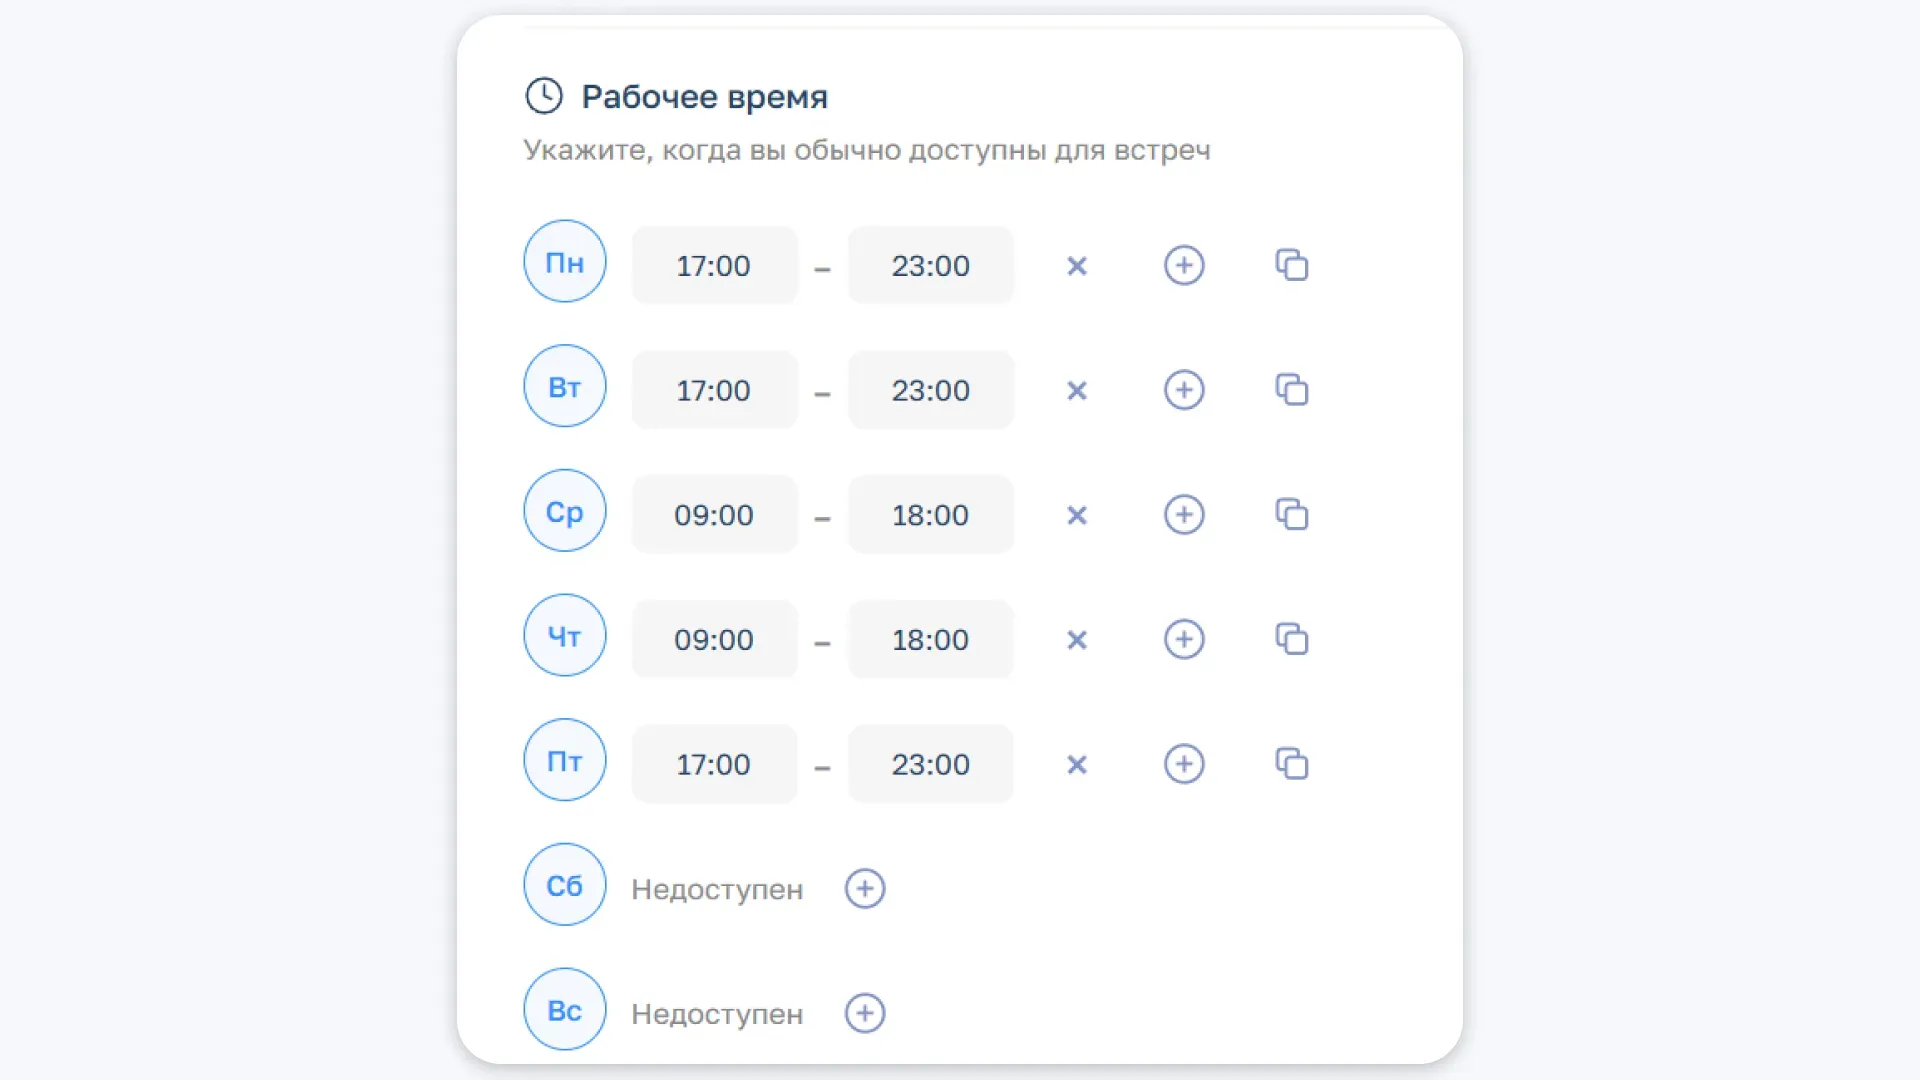Remove Wednesday's 09:00–18:00 interval with the X
The height and width of the screenshot is (1080, 1920).
point(1077,515)
